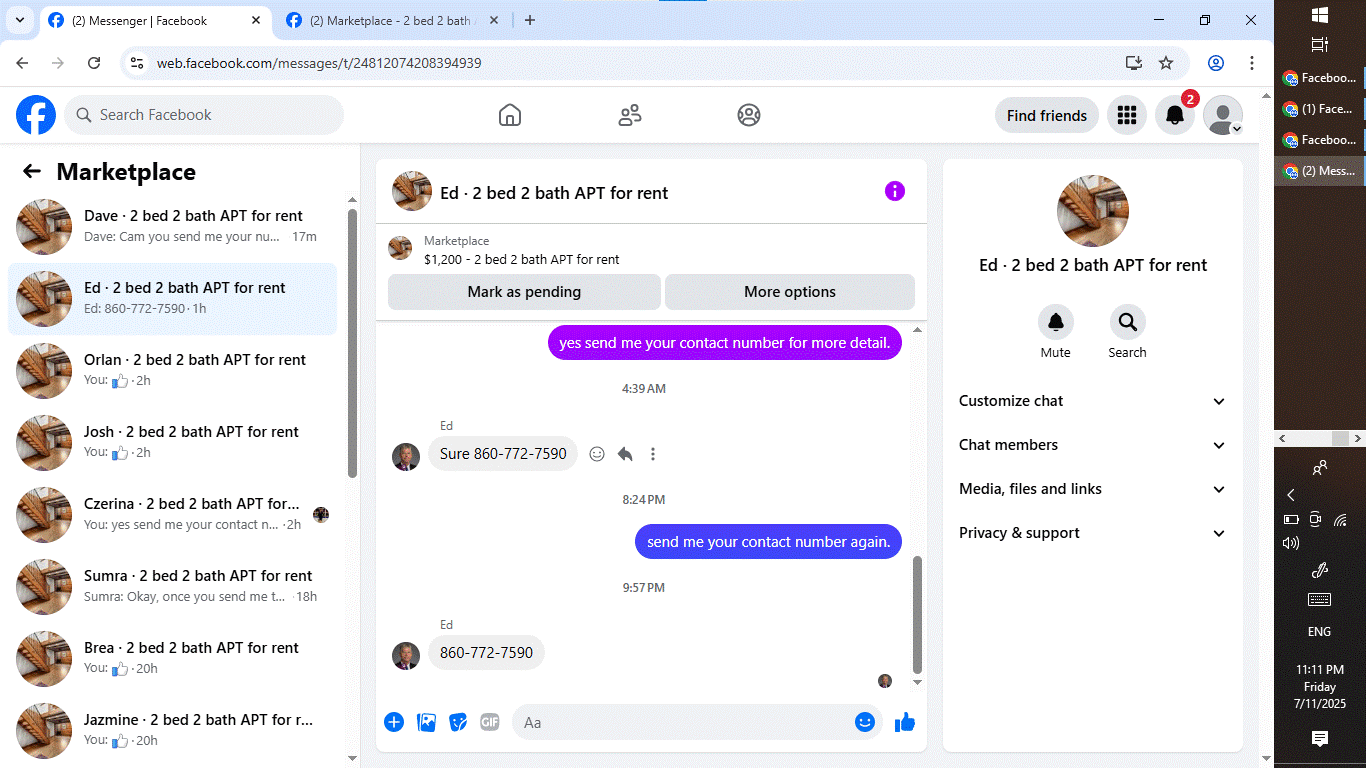1366x768 pixels.
Task: Expand Media, files and links section
Action: click(x=1093, y=489)
